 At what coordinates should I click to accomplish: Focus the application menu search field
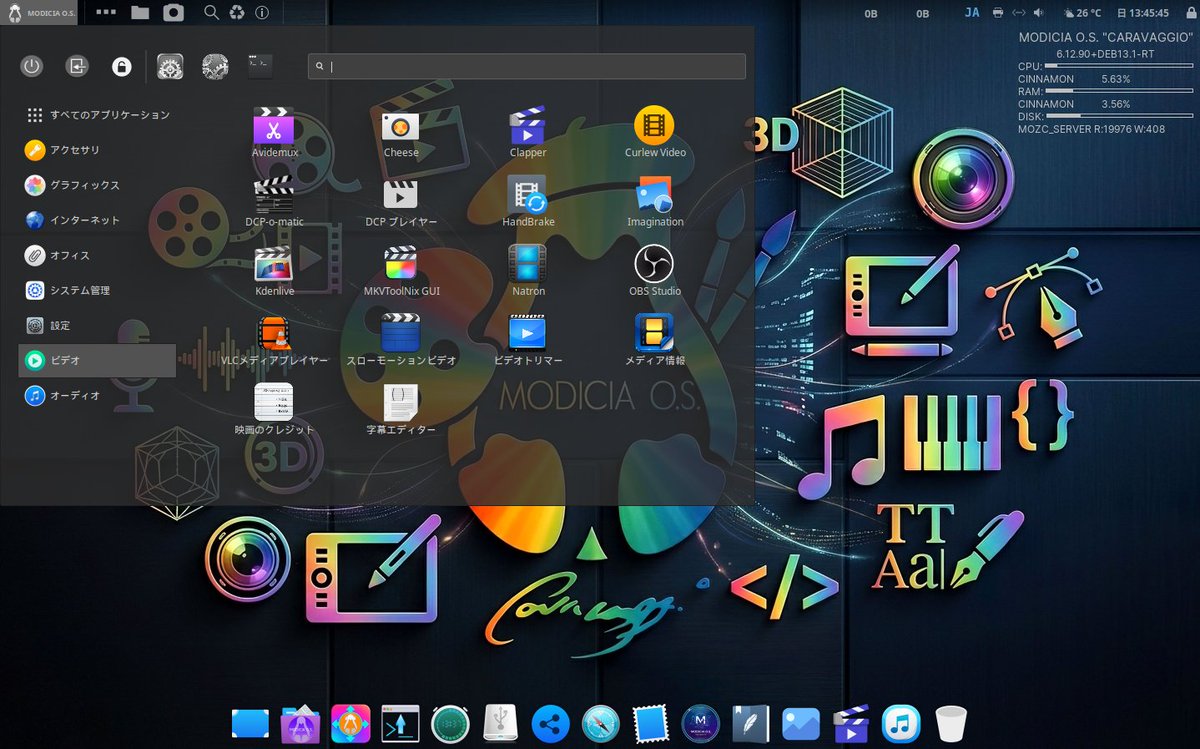[x=527, y=67]
